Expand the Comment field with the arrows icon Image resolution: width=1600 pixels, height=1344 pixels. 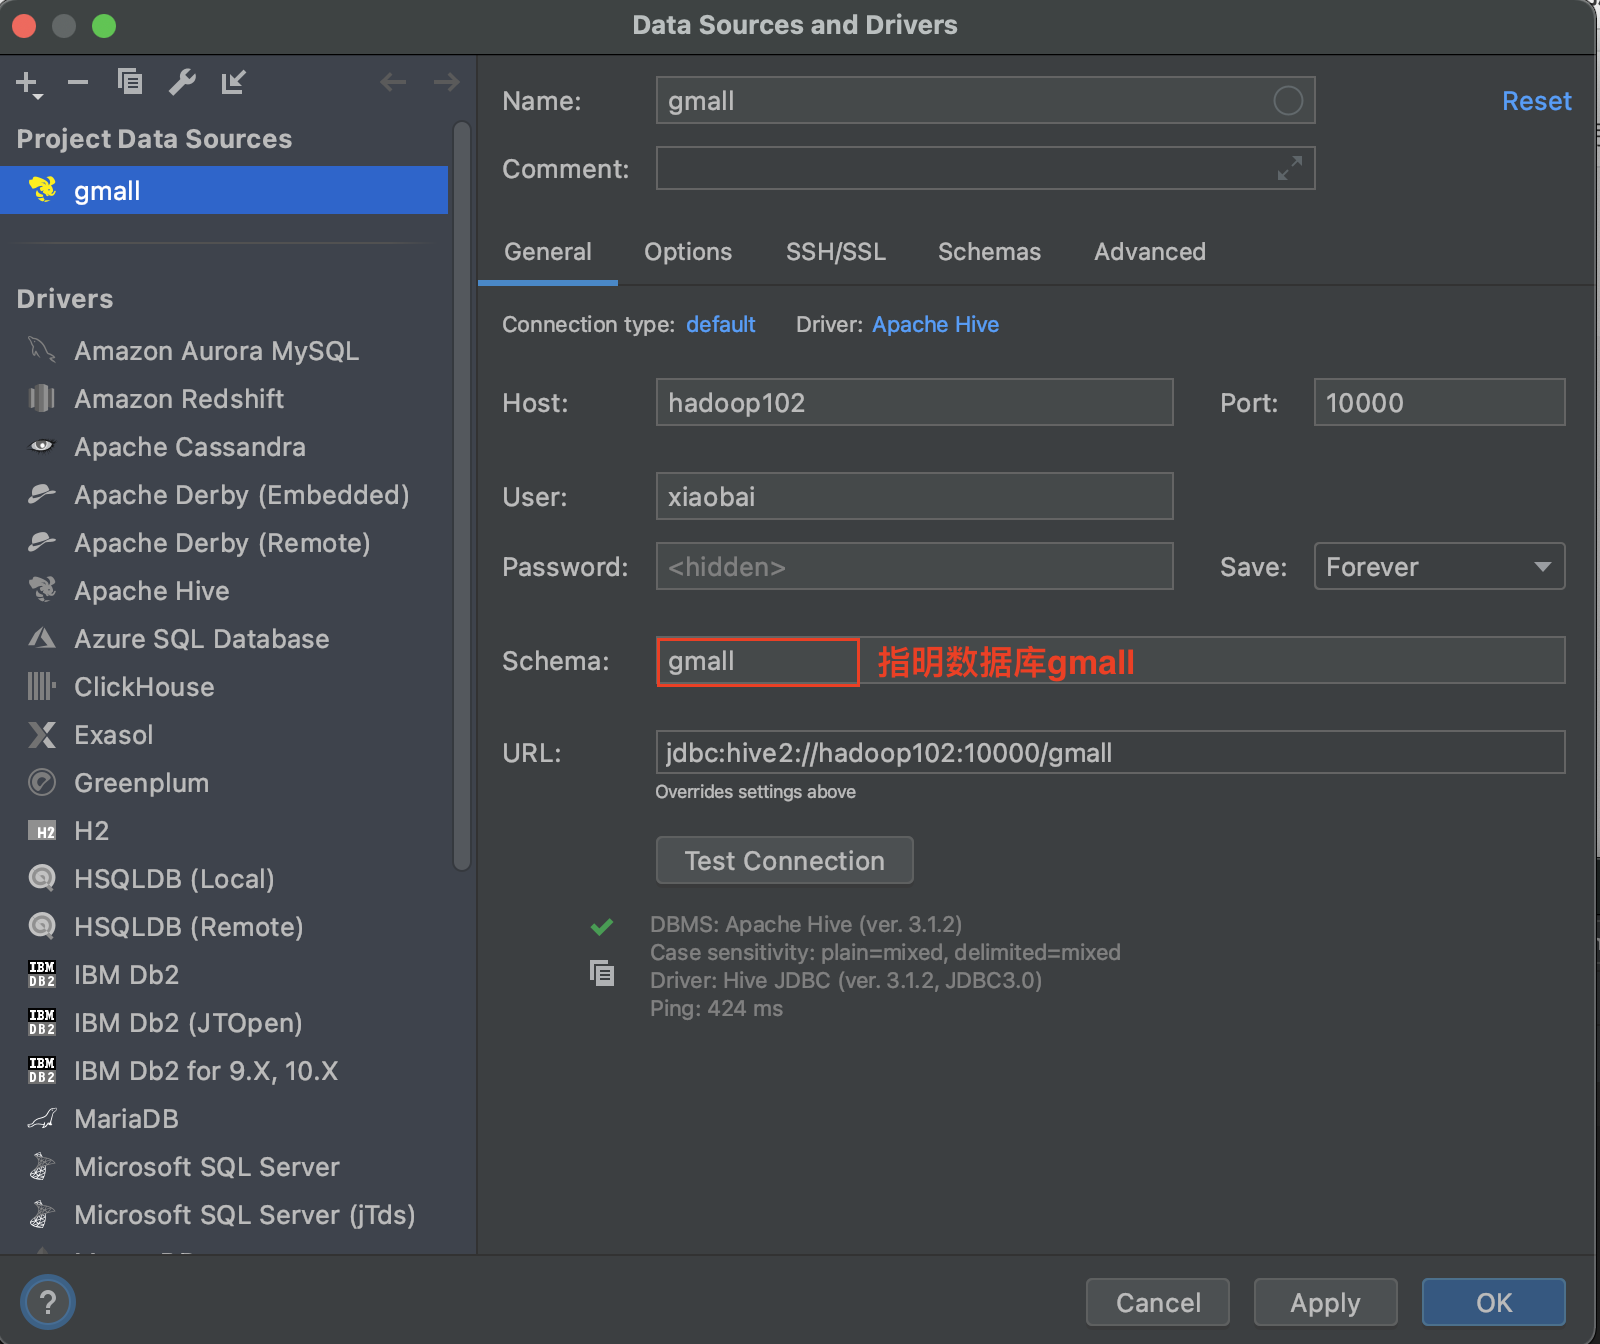pyautogui.click(x=1290, y=168)
